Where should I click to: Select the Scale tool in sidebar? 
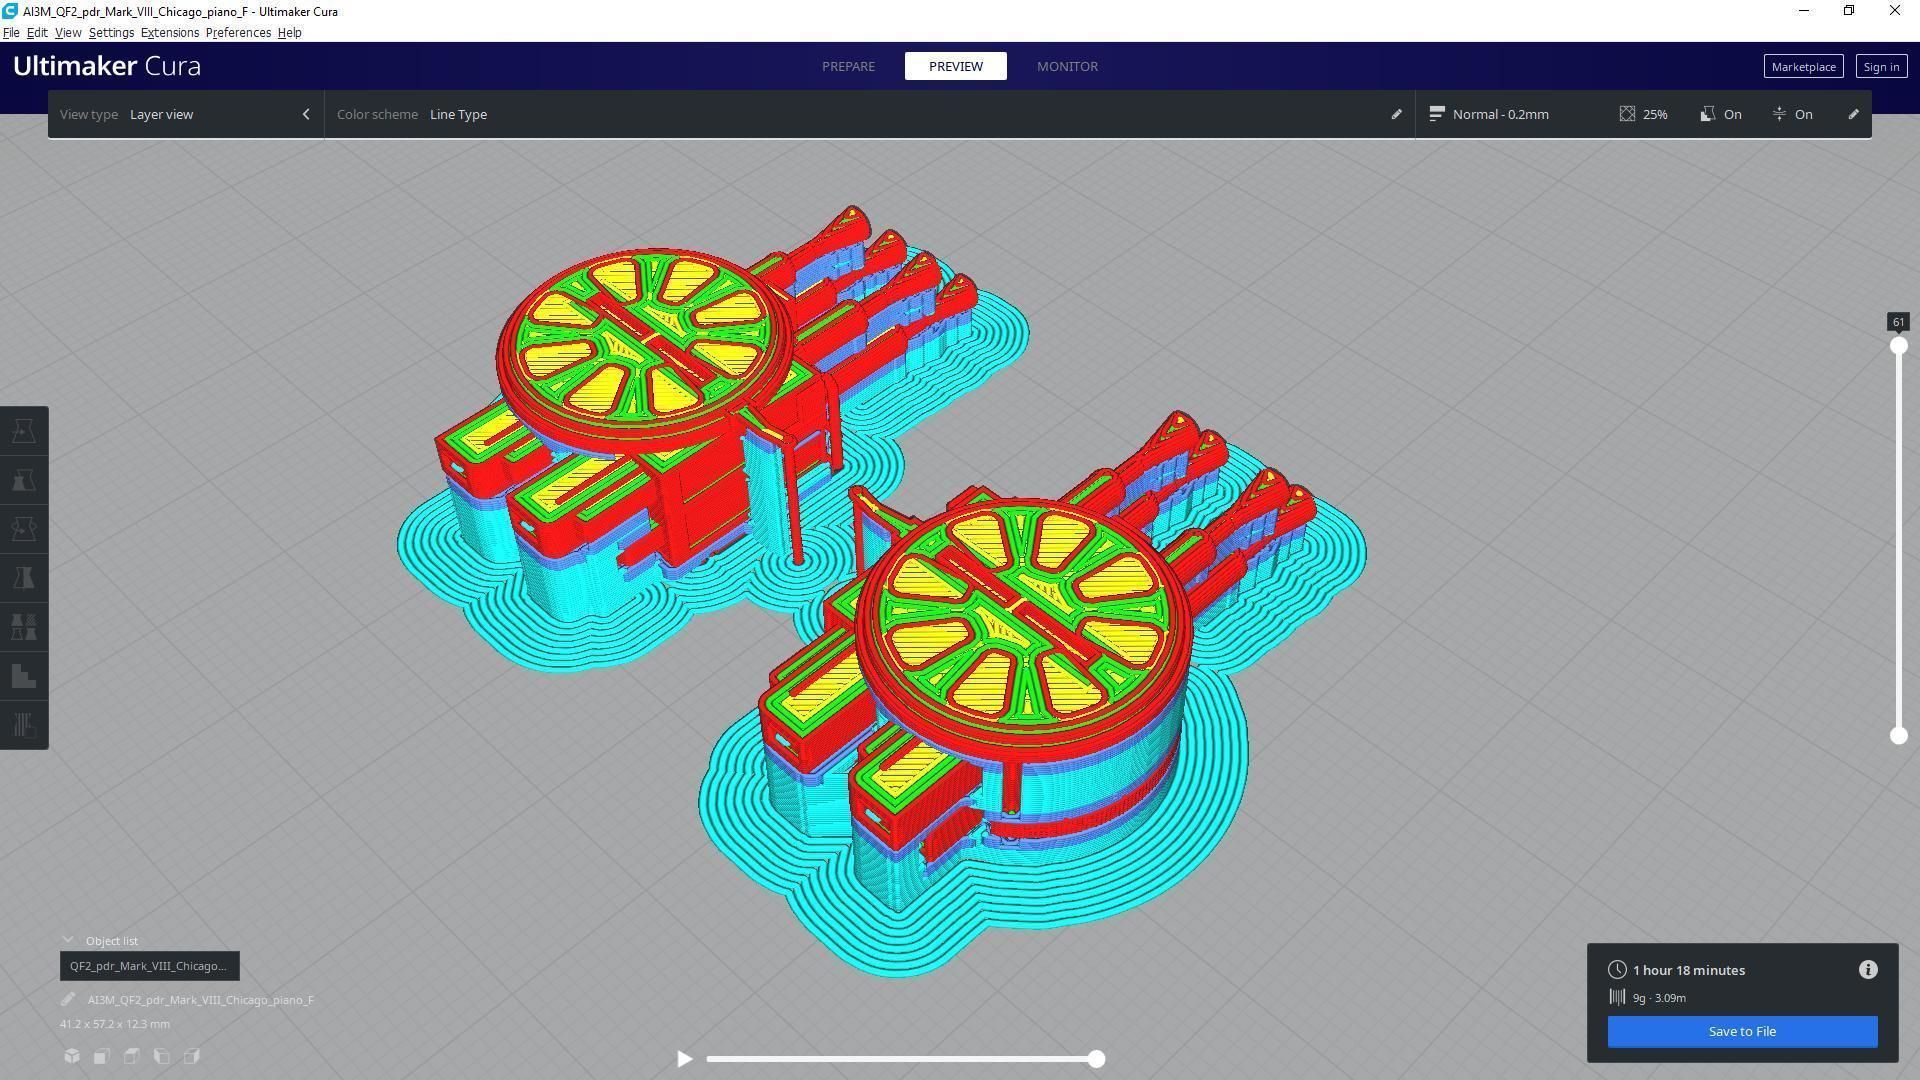pos(24,480)
